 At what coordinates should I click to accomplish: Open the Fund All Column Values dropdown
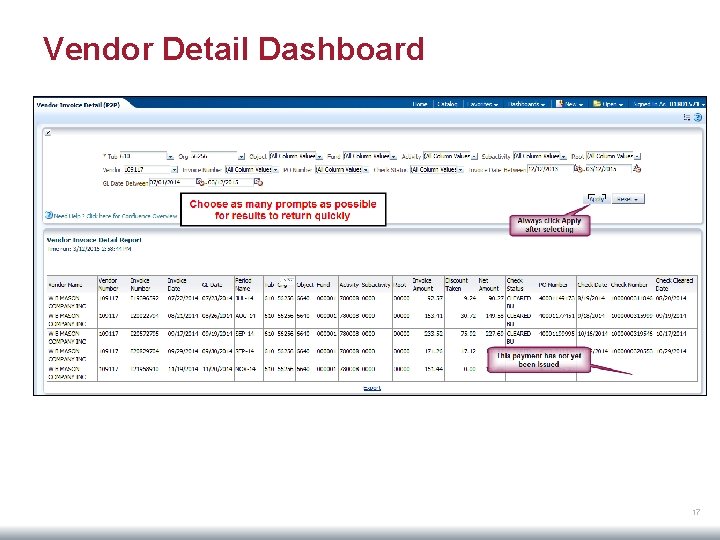pos(394,157)
